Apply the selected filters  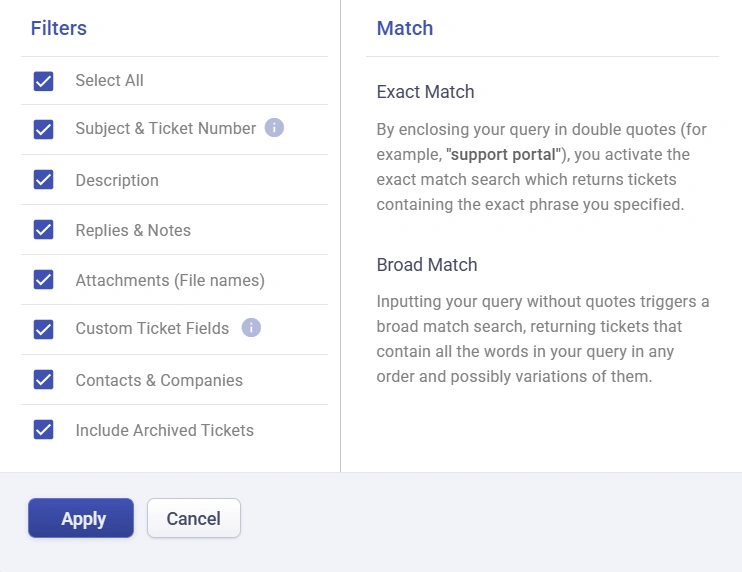point(81,518)
